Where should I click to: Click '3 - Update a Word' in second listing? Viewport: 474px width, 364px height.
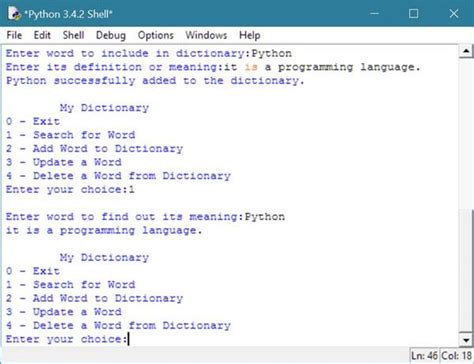coord(63,312)
